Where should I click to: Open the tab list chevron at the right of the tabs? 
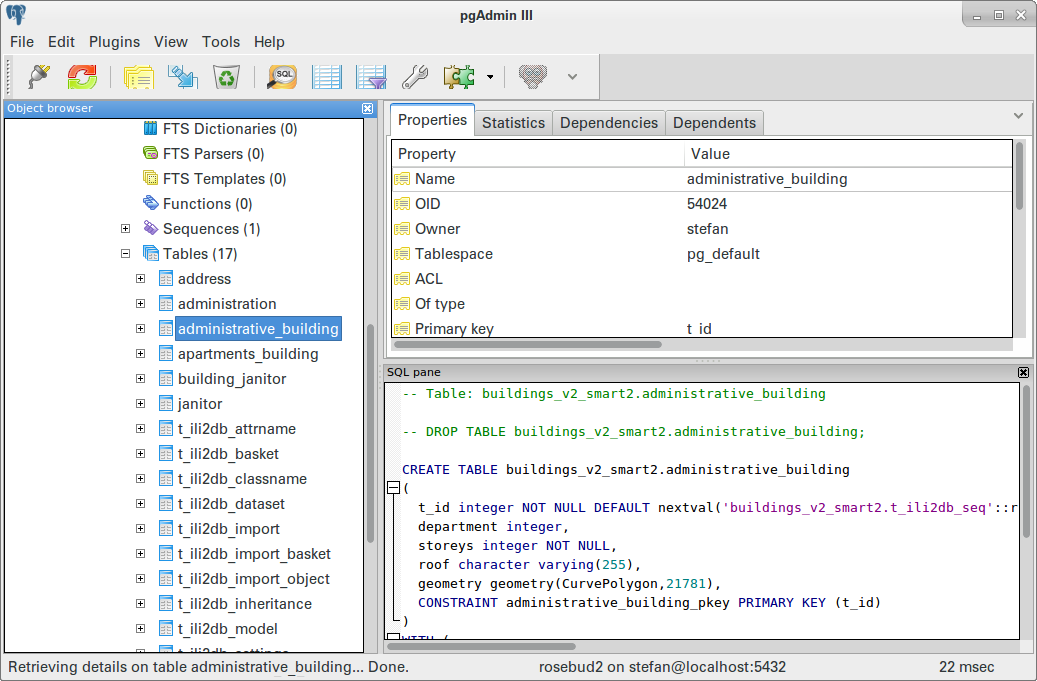(1018, 116)
